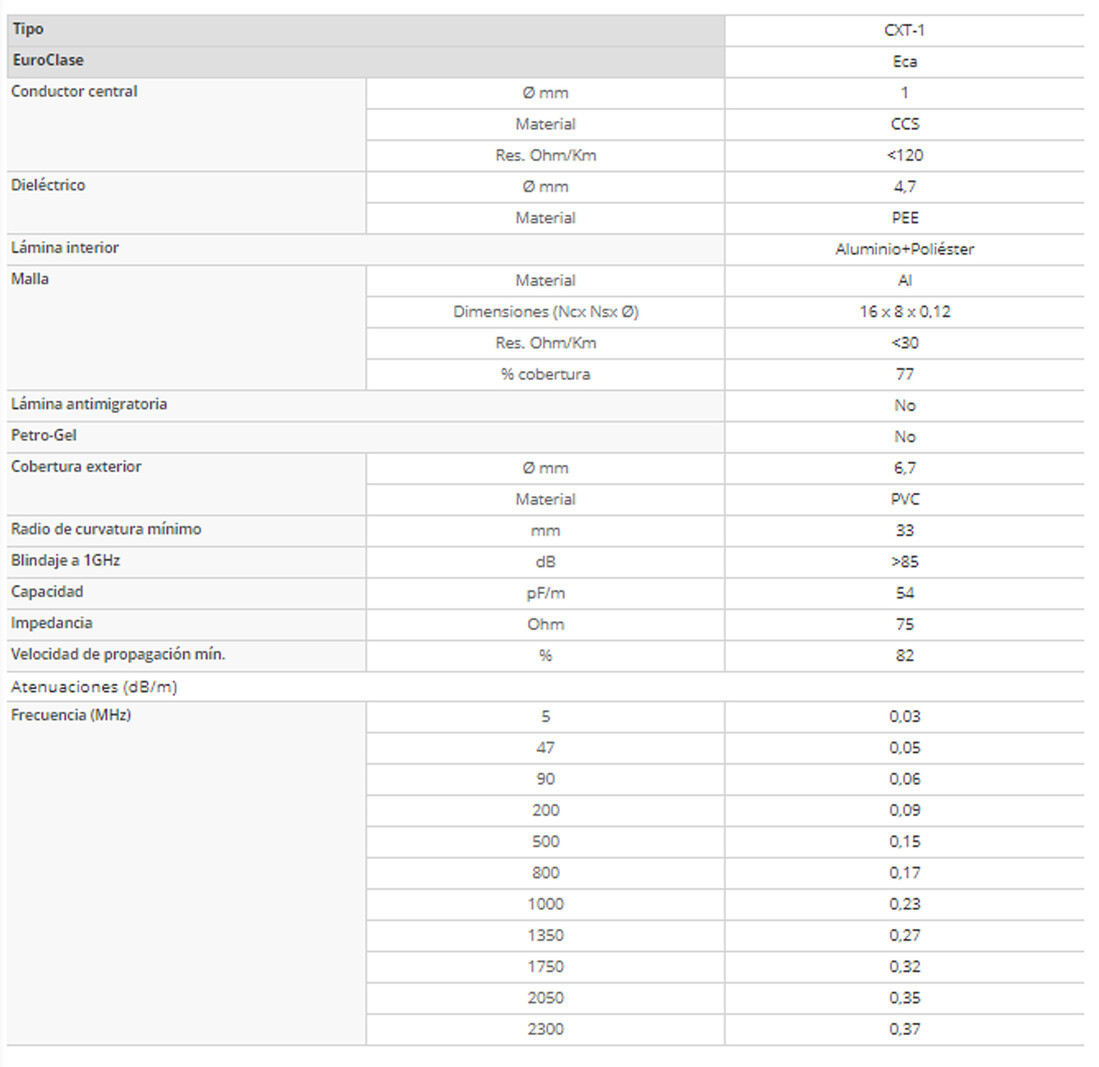The height and width of the screenshot is (1067, 1099).
Task: Click the 2300 frequency cell
Action: pyautogui.click(x=545, y=1029)
